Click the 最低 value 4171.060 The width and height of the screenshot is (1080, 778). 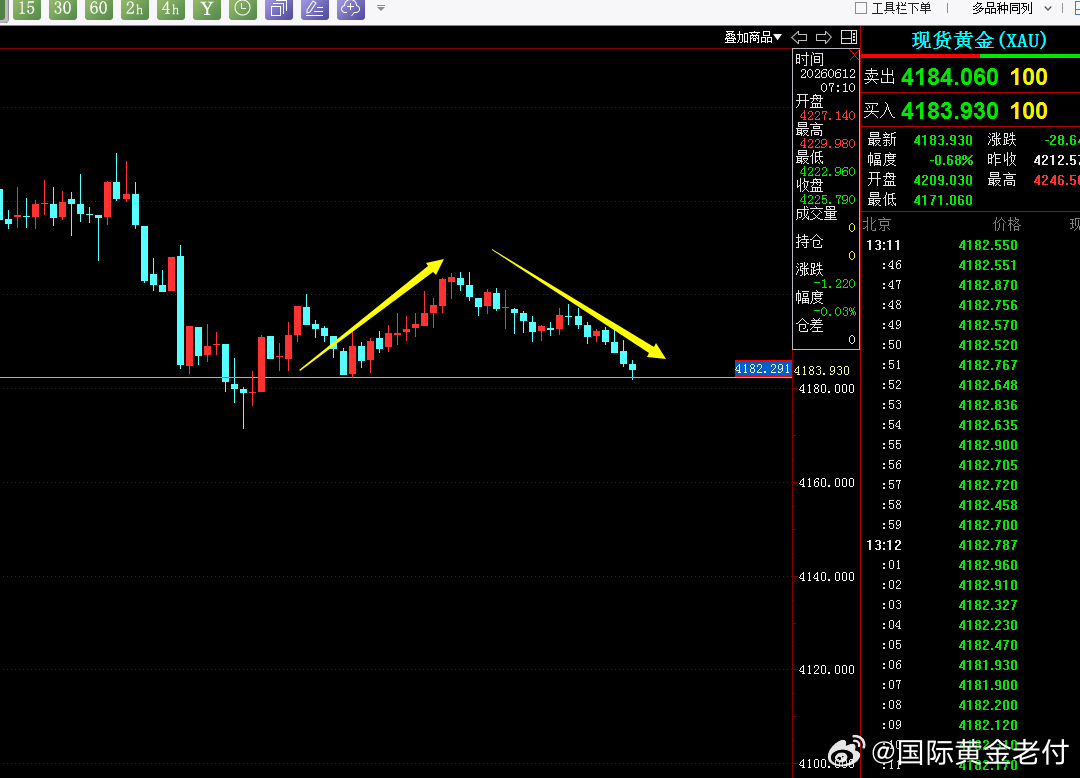943,200
